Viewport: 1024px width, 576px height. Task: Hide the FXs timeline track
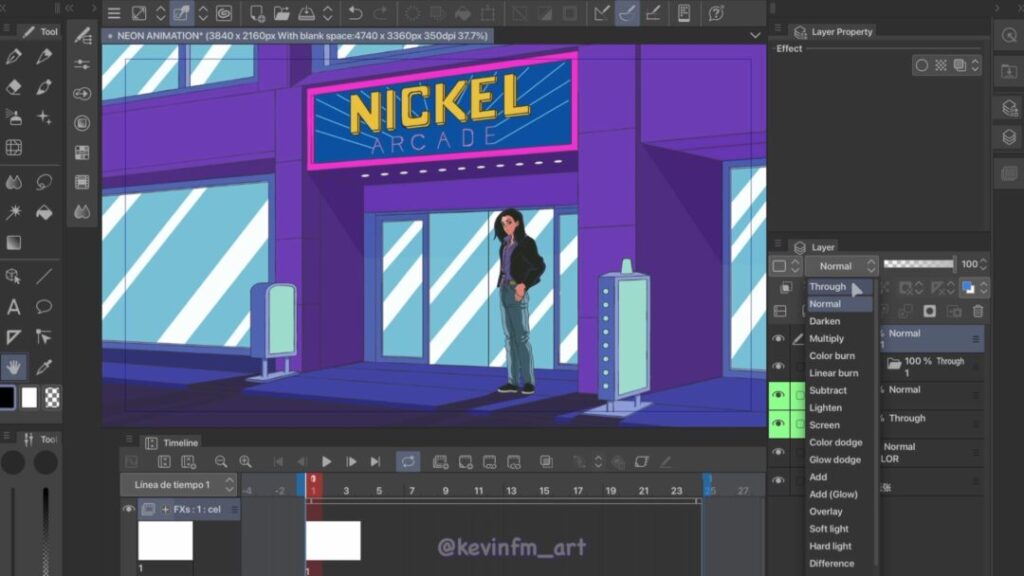(x=128, y=510)
